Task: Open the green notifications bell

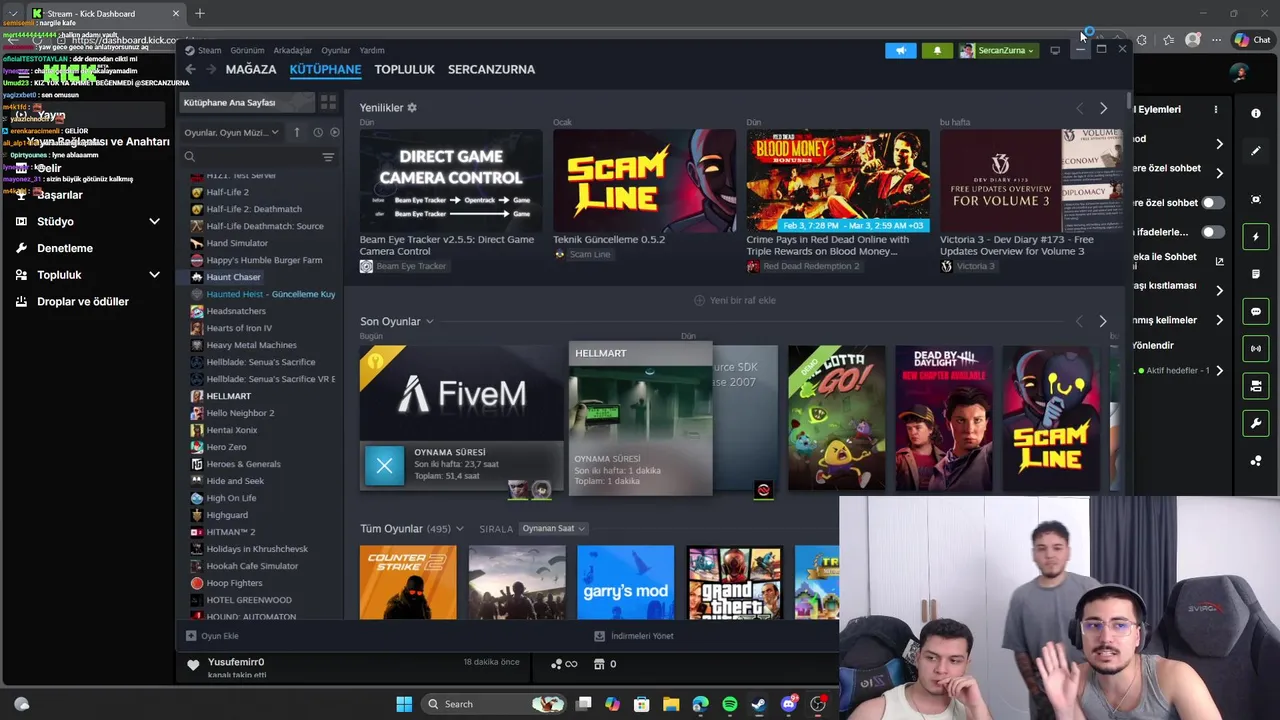Action: click(937, 50)
